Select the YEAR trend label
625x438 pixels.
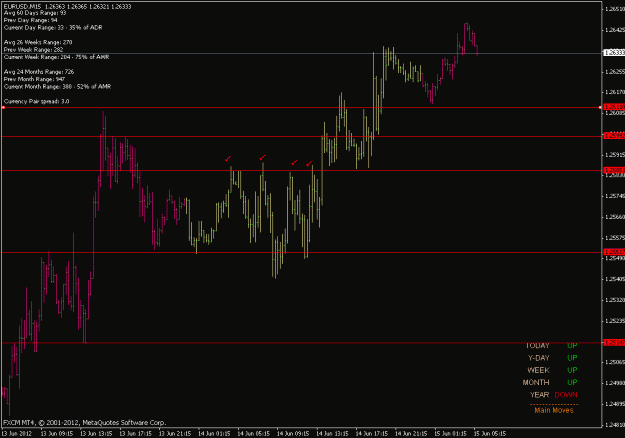pos(539,395)
